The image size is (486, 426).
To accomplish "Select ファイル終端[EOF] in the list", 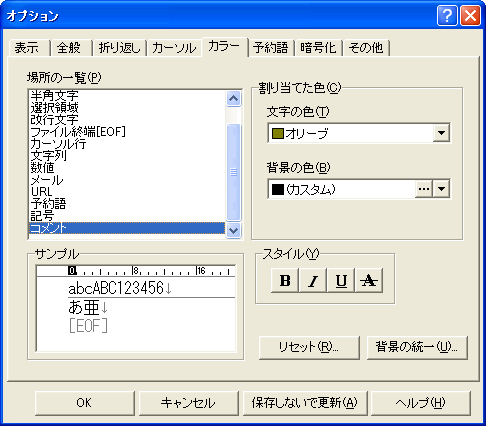I will 127,132.
